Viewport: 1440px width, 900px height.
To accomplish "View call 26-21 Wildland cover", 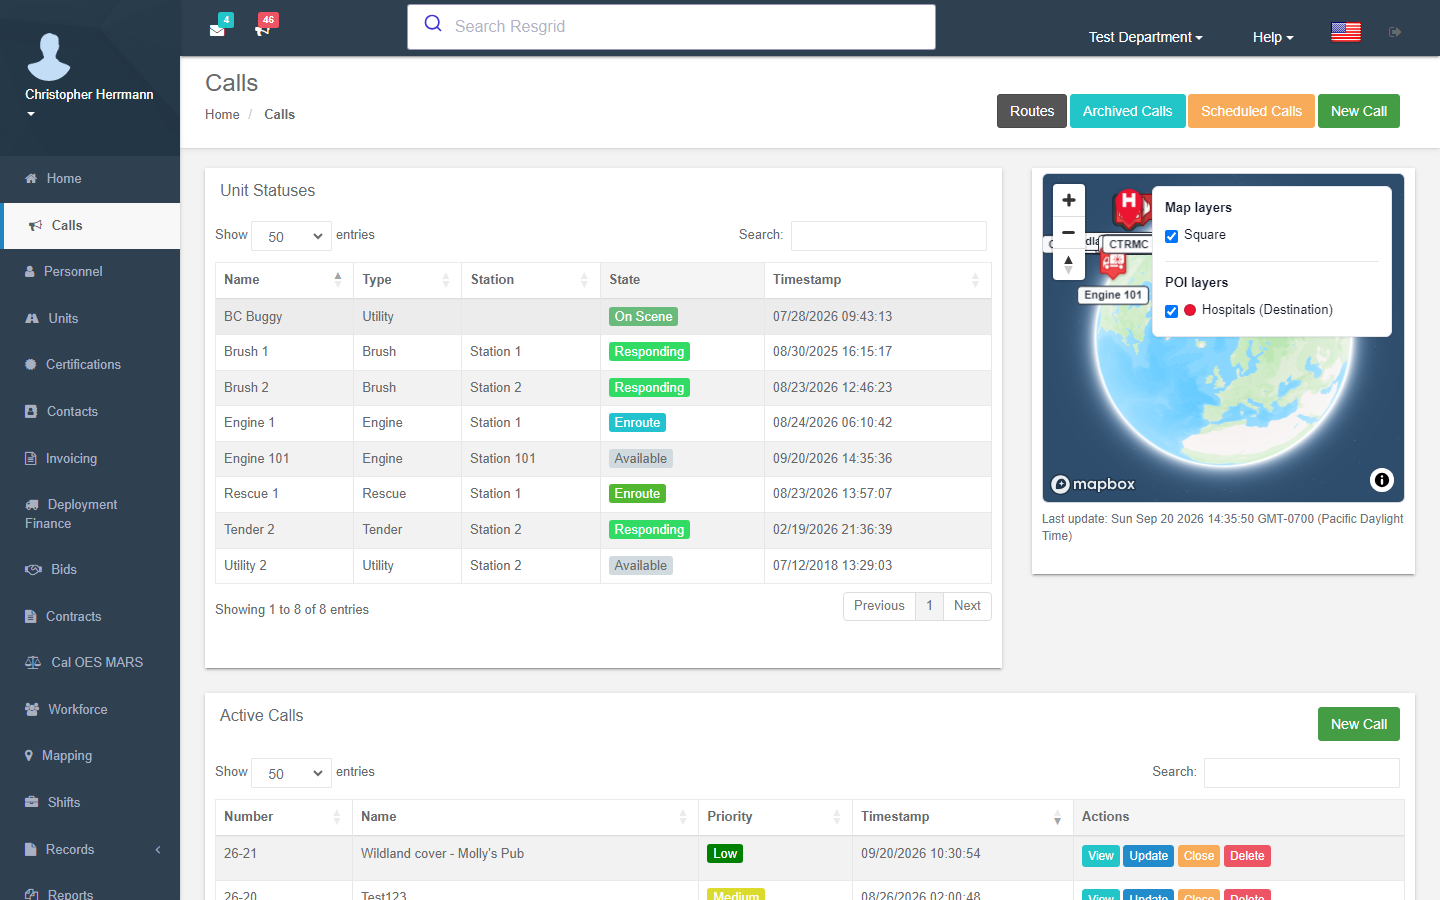I will tap(1101, 856).
